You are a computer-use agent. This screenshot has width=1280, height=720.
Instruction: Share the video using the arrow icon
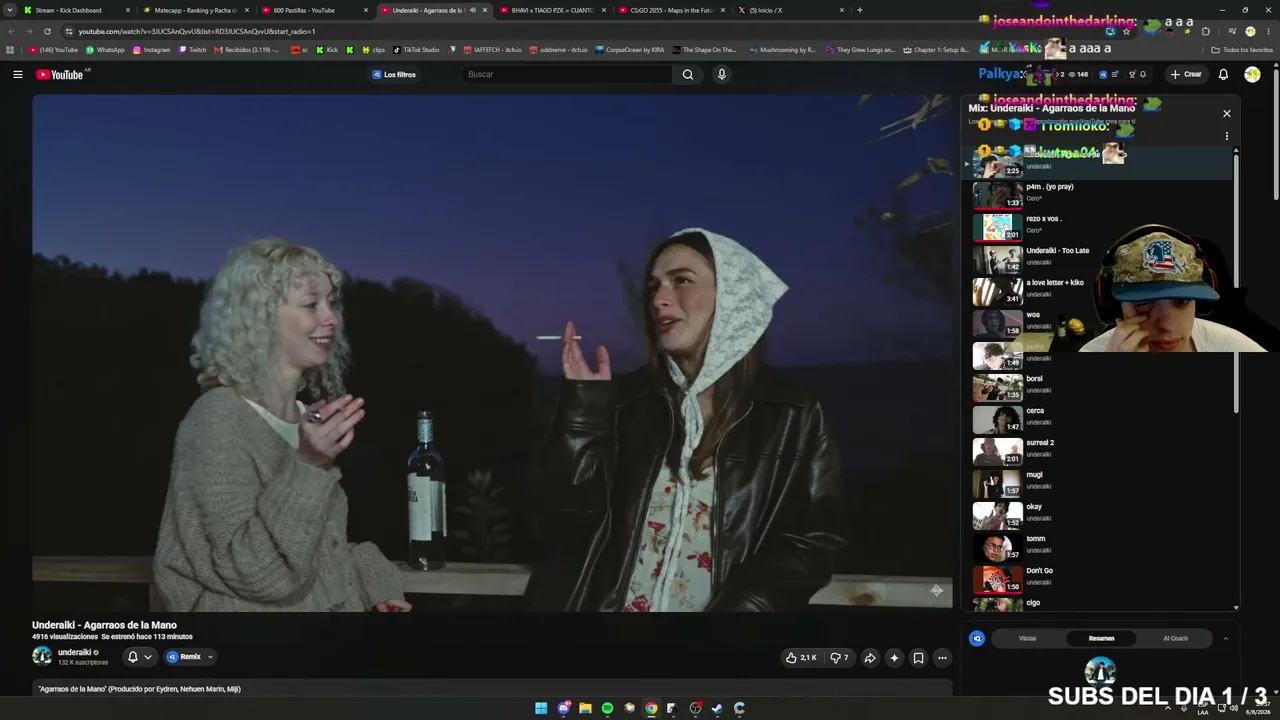click(870, 658)
